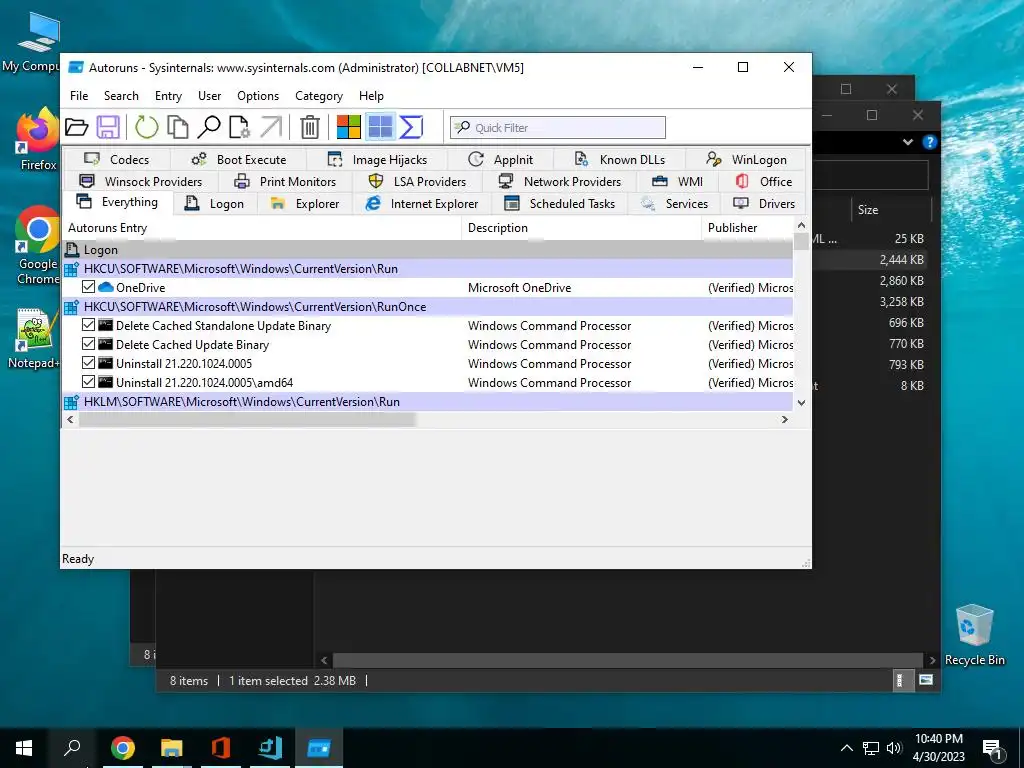The width and height of the screenshot is (1024, 768).
Task: Open the File menu
Action: pyautogui.click(x=79, y=96)
